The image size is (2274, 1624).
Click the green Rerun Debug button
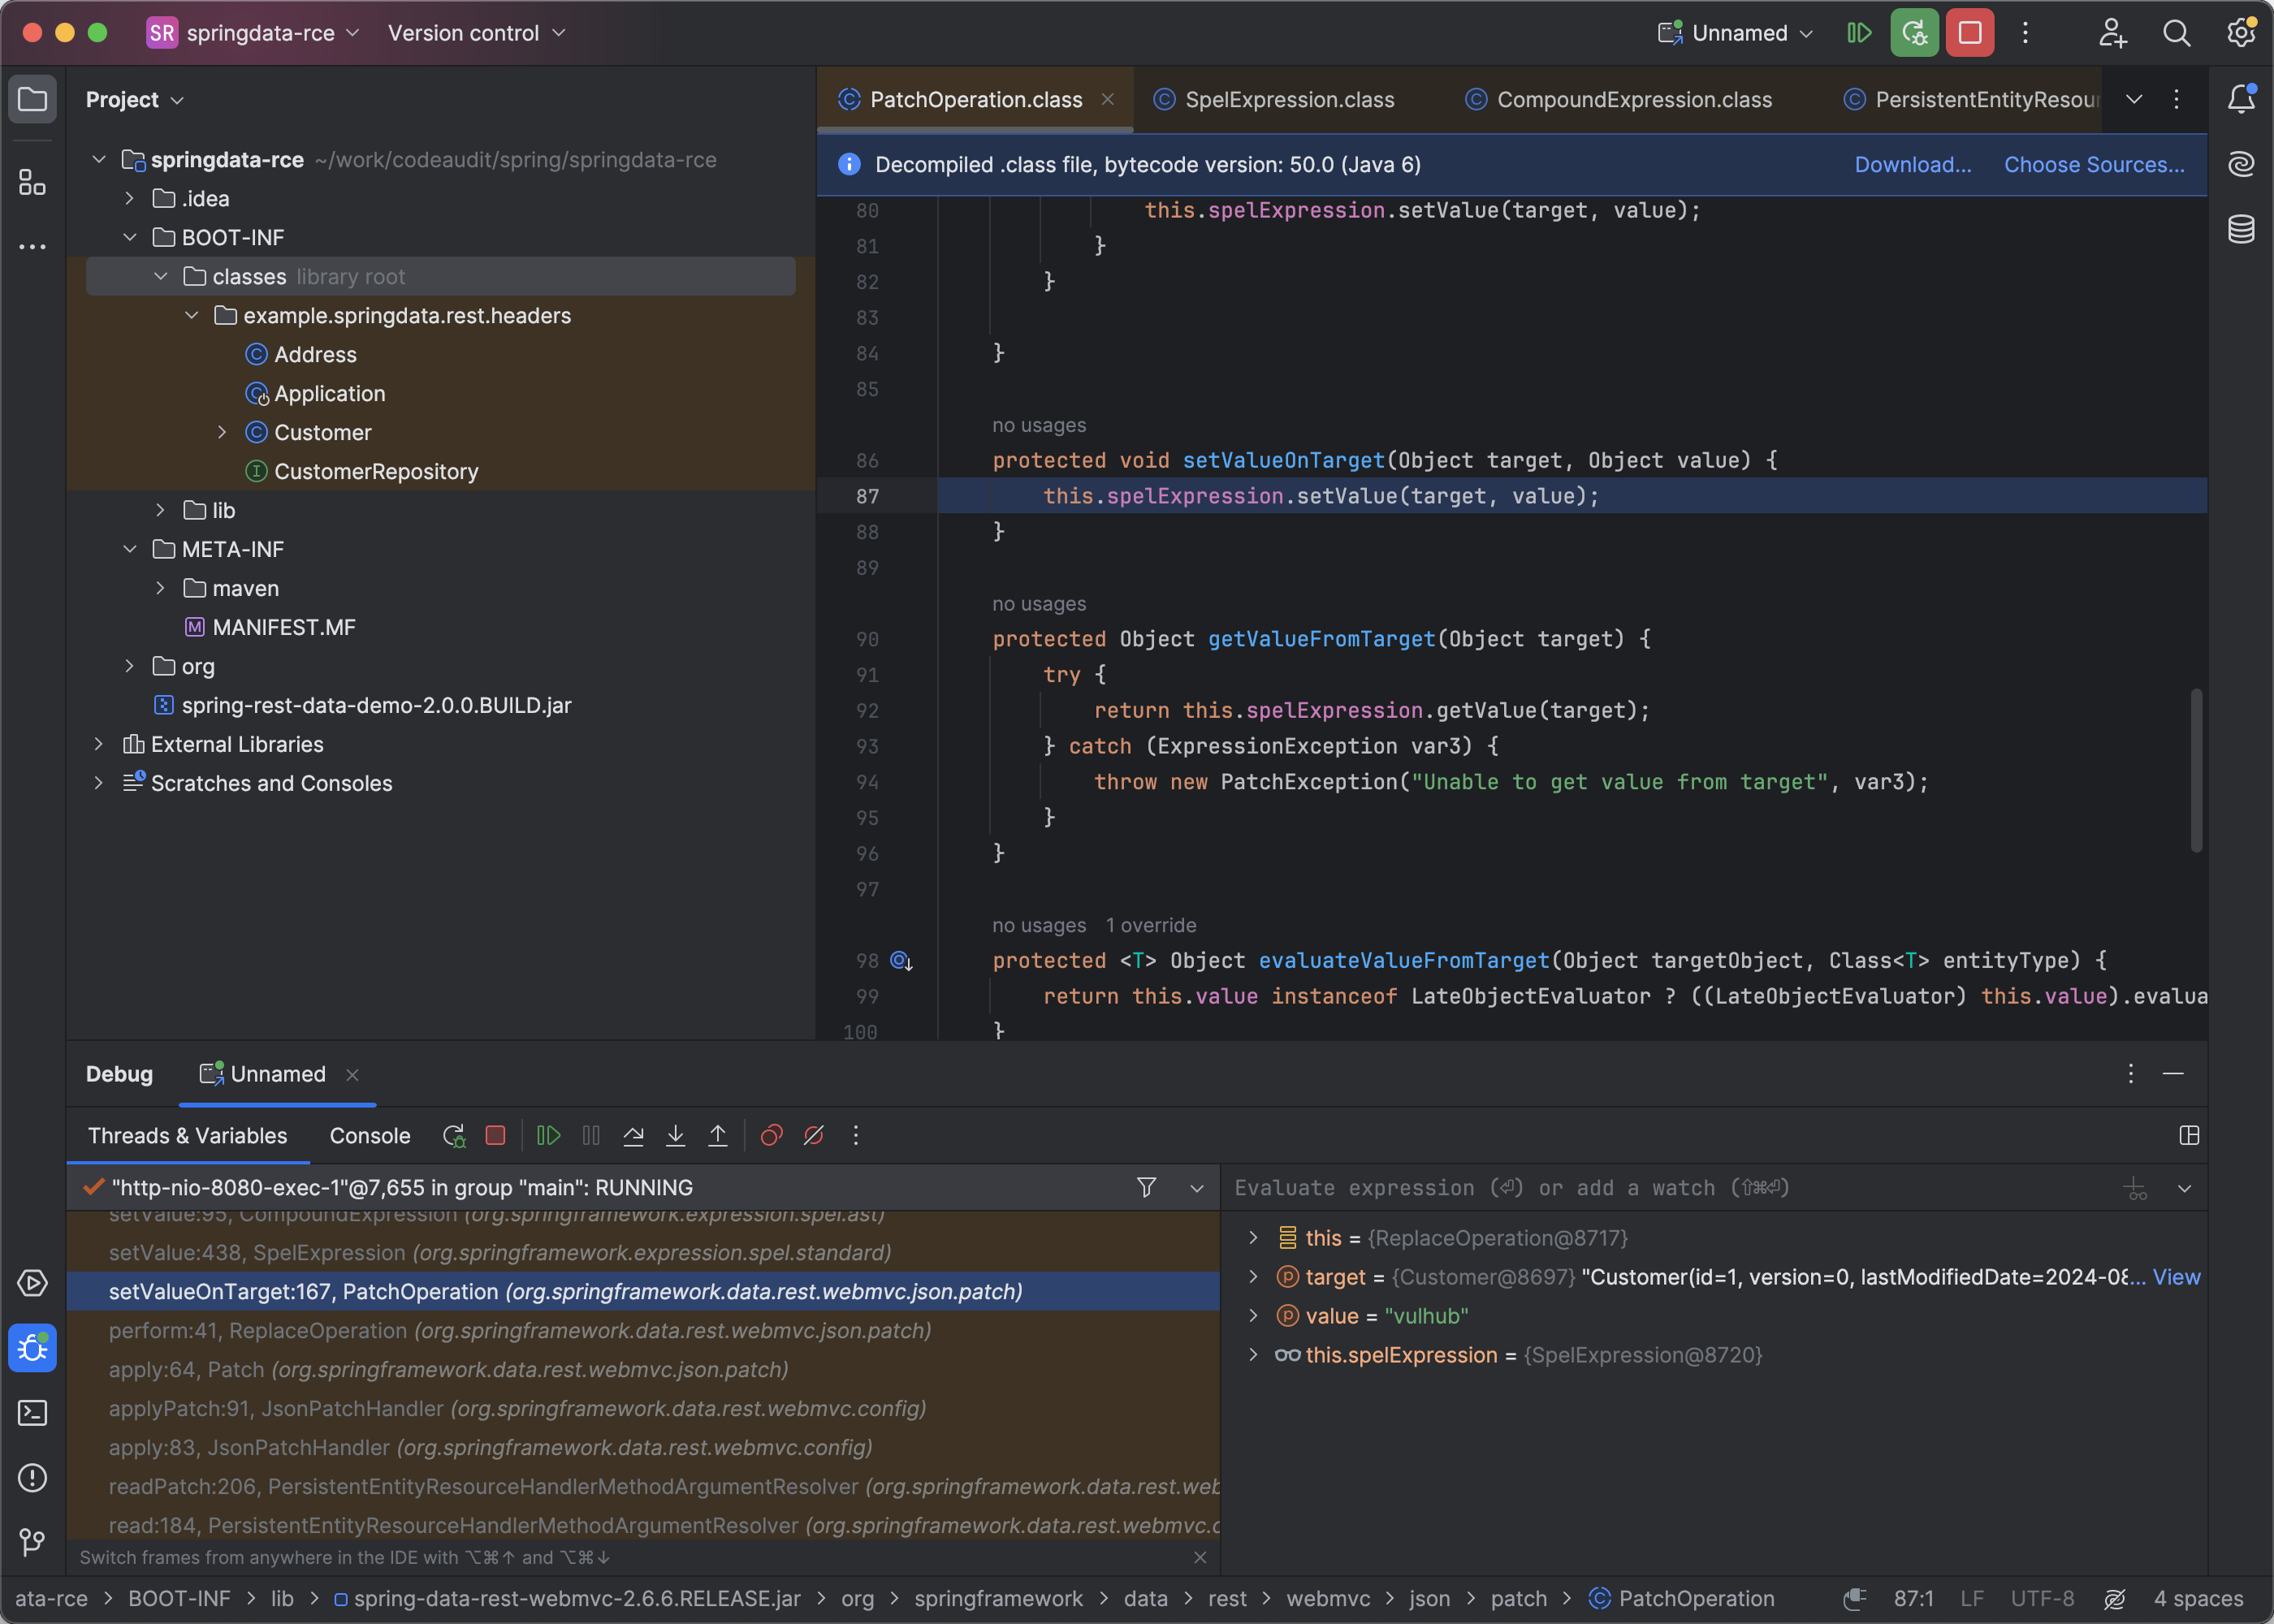click(x=1914, y=33)
